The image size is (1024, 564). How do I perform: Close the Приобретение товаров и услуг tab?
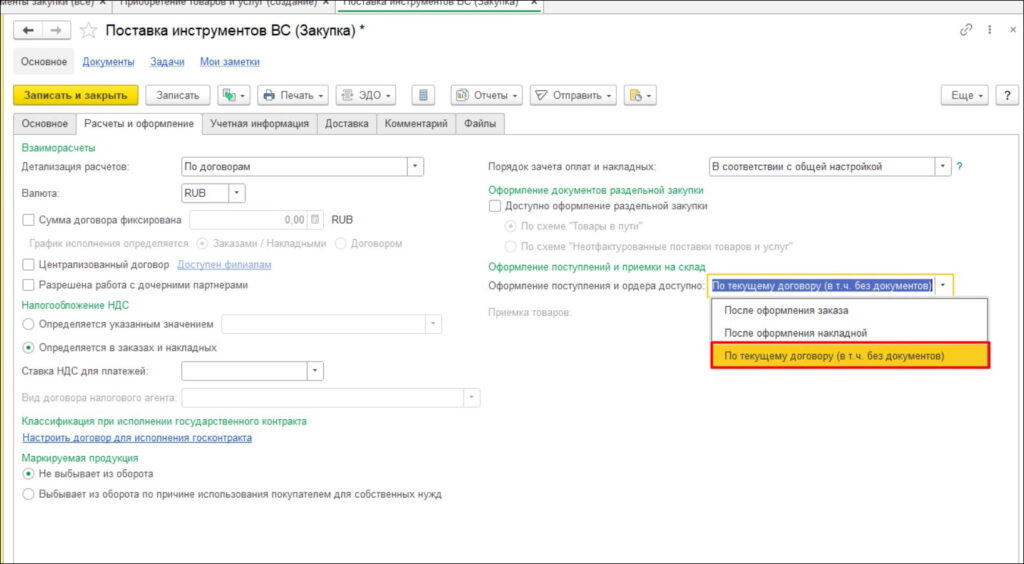coord(327,3)
